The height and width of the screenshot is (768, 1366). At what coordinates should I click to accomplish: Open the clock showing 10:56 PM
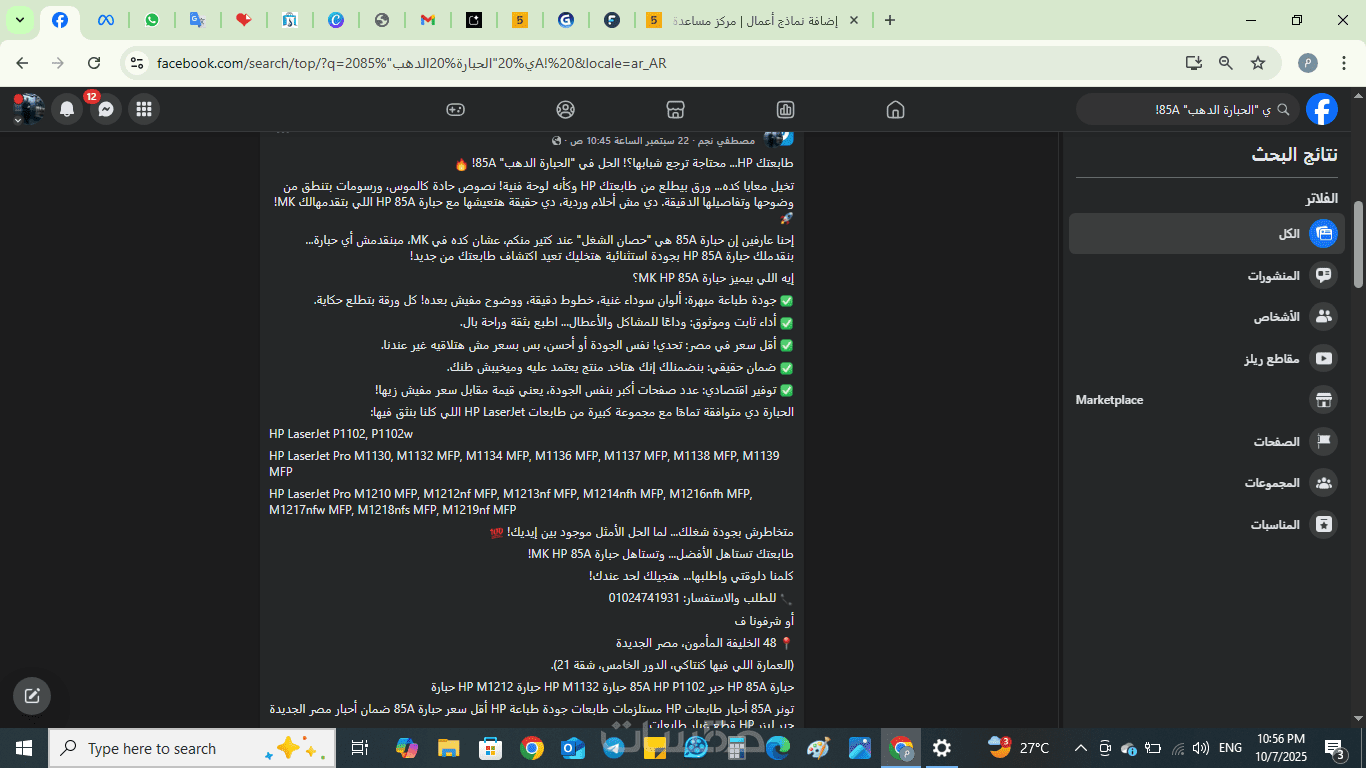[x=1282, y=748]
